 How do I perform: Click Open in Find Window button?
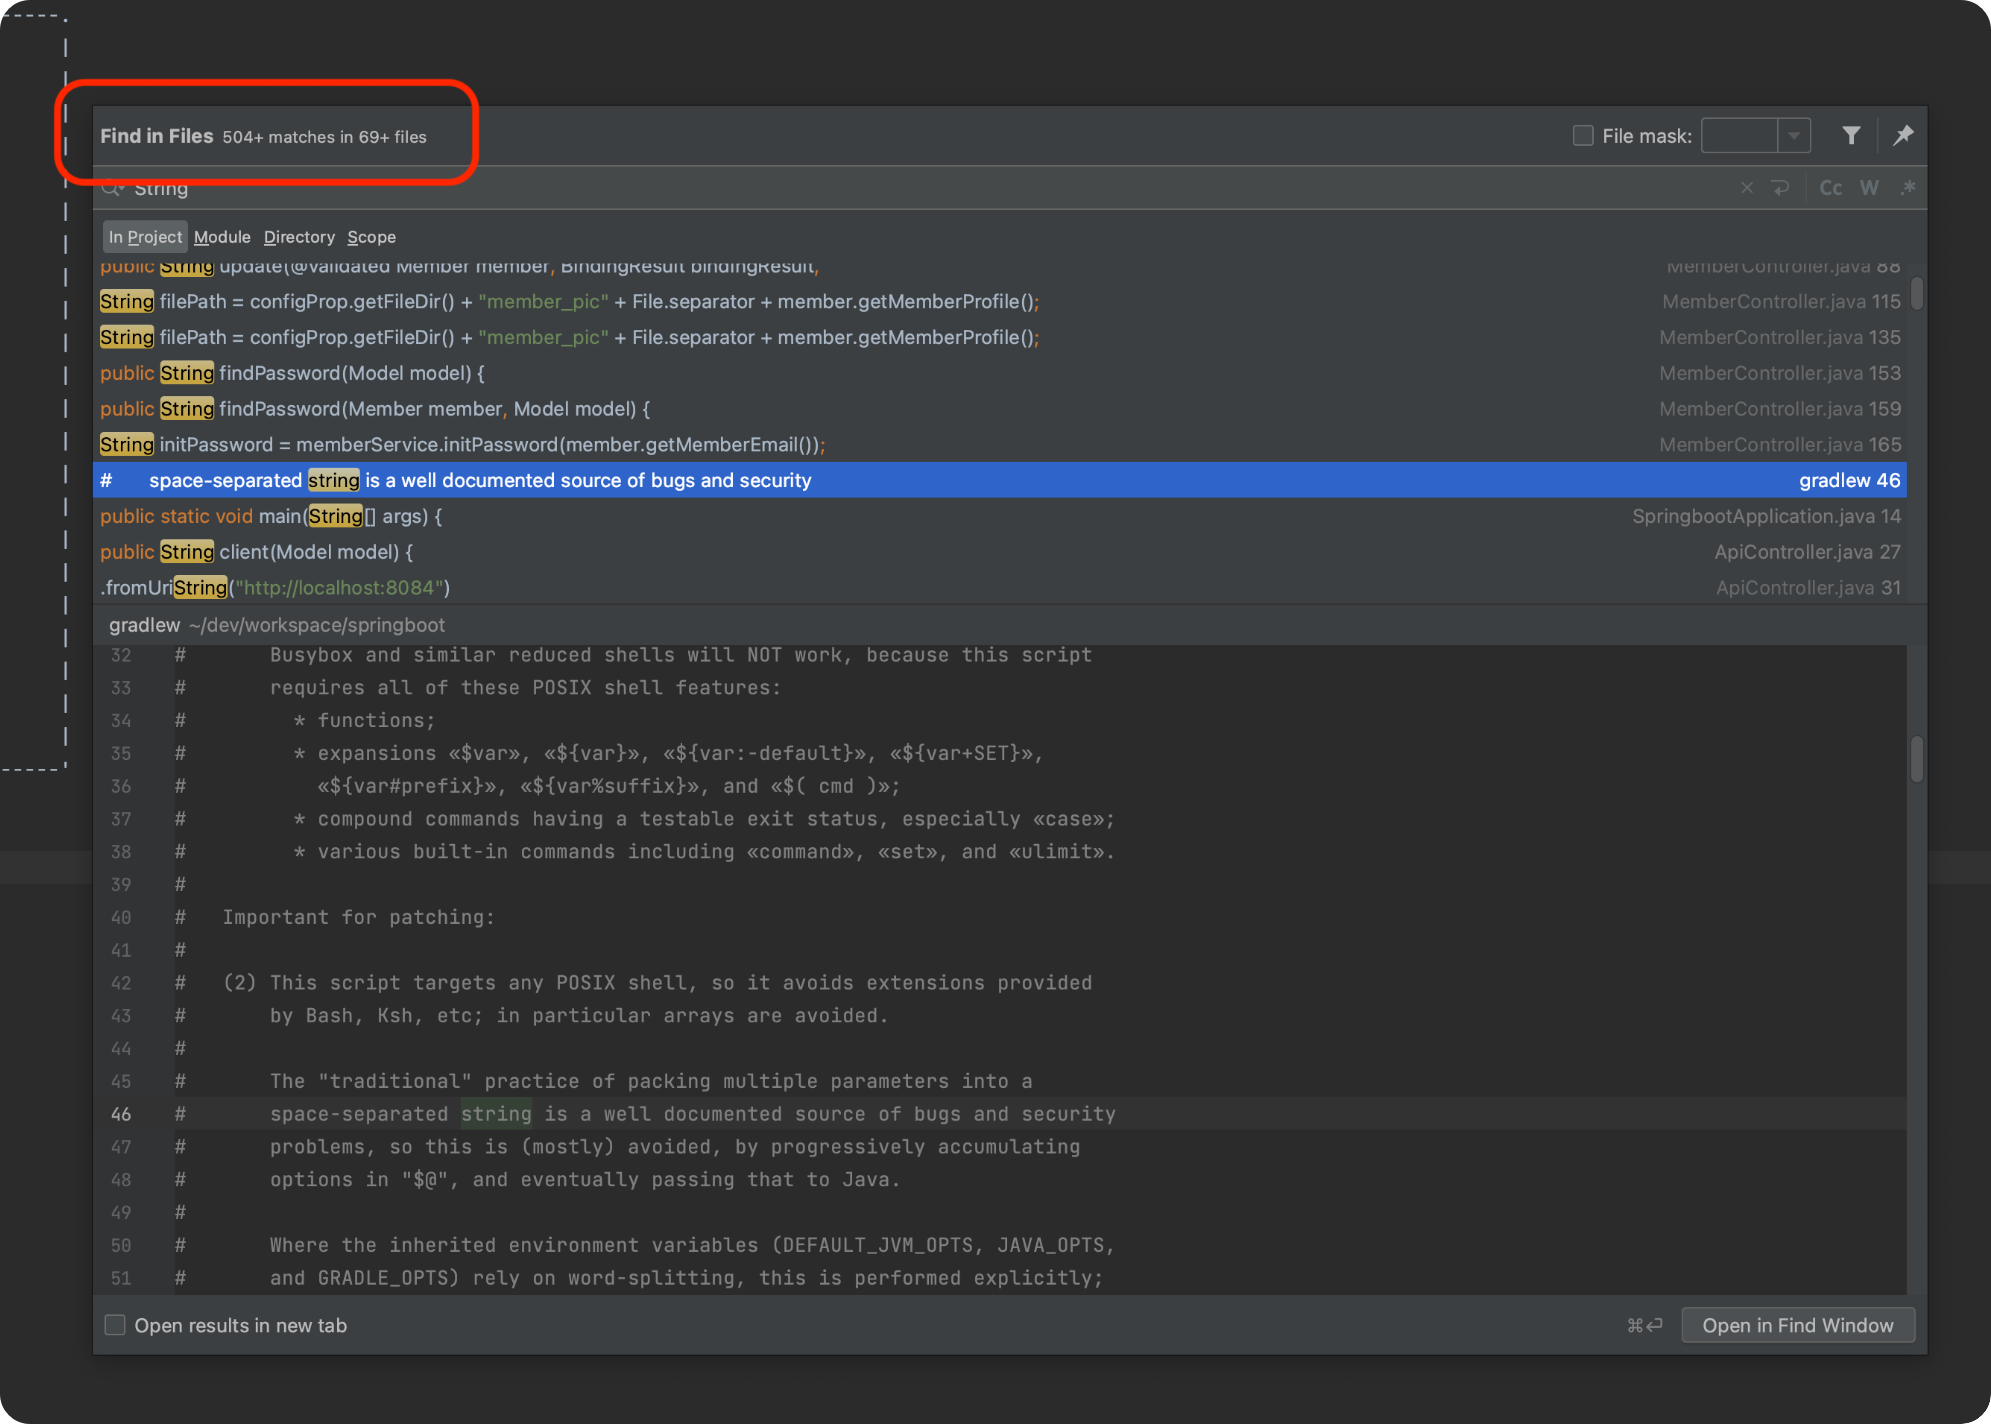pos(1797,1325)
